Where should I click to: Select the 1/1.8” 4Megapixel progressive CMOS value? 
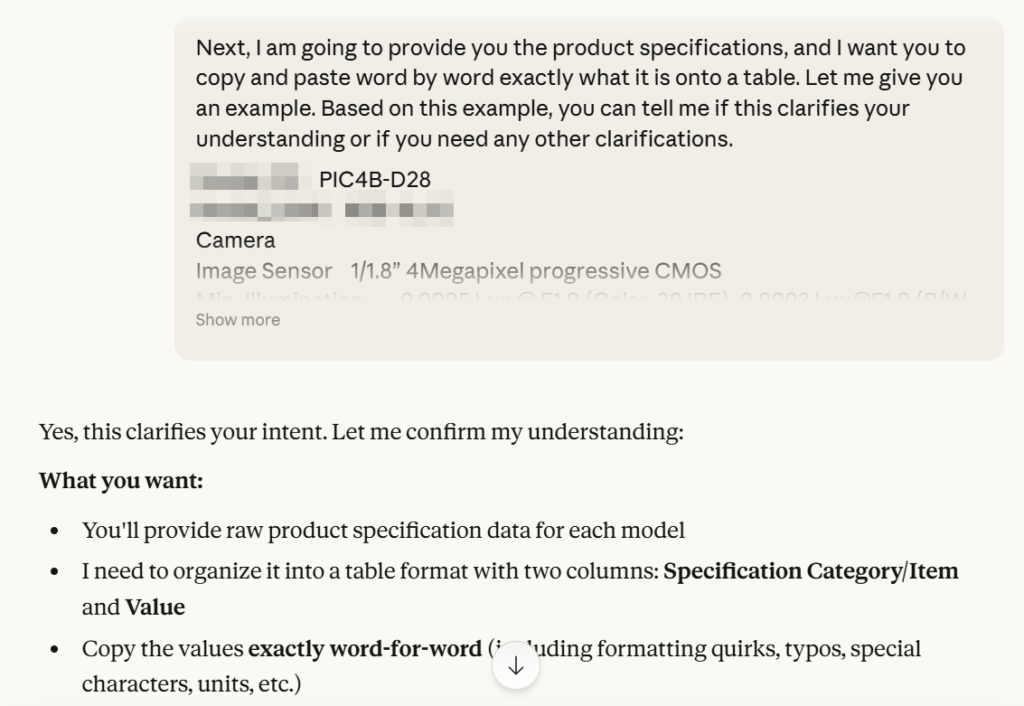tap(536, 271)
